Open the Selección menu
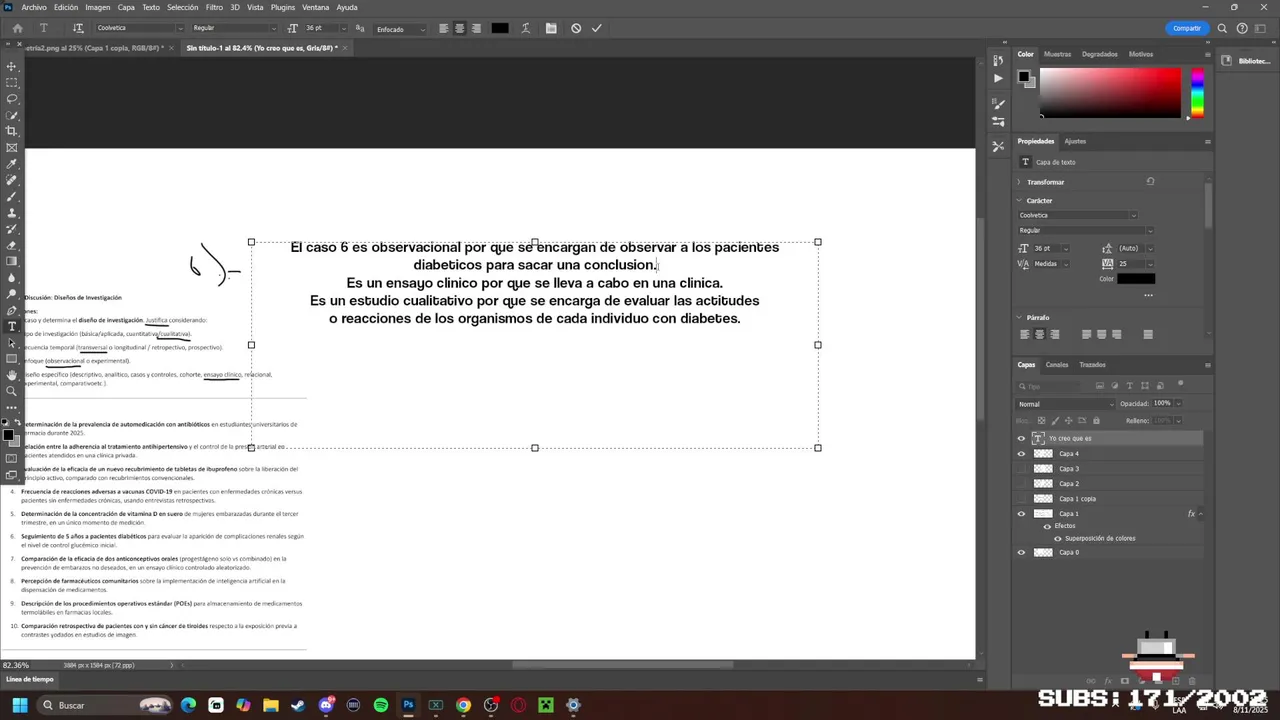Viewport: 1280px width, 720px height. point(182,7)
